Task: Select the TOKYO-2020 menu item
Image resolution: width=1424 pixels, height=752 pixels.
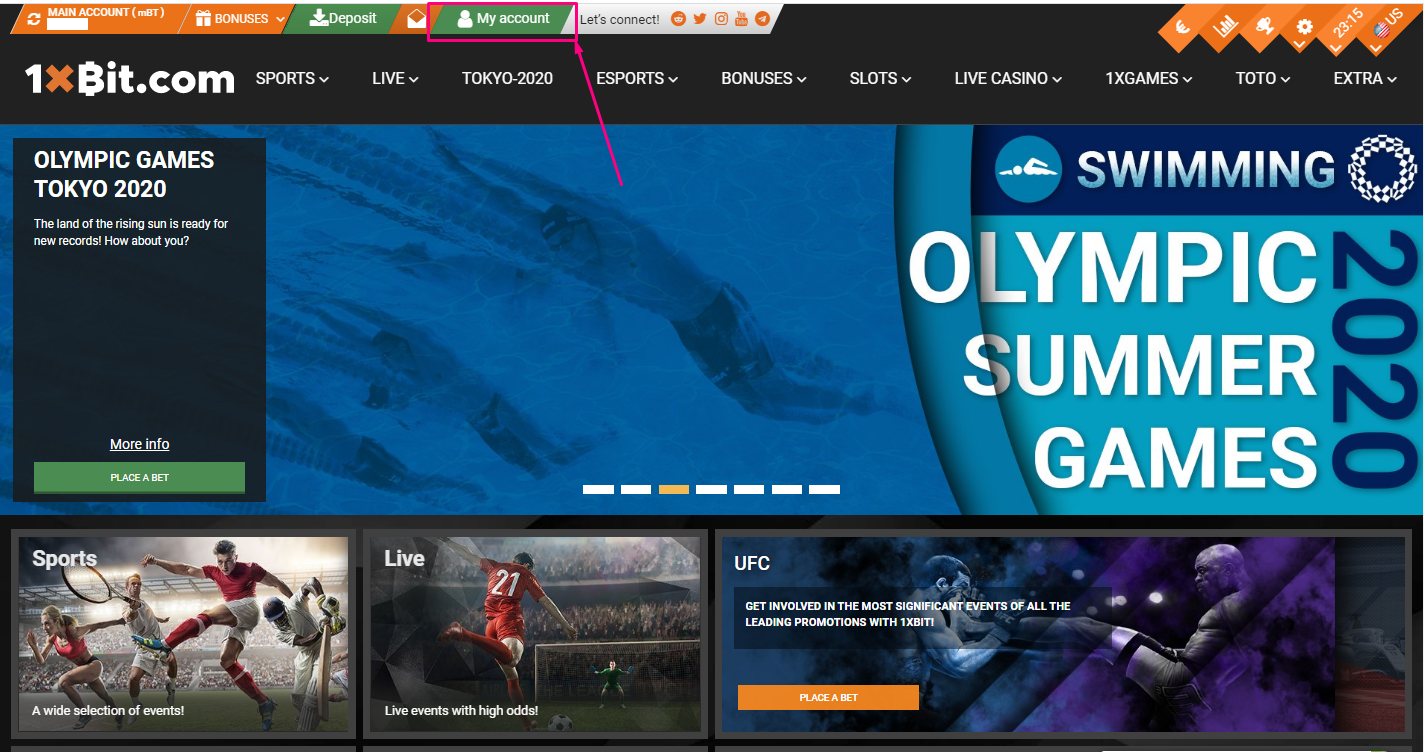Action: 507,78
